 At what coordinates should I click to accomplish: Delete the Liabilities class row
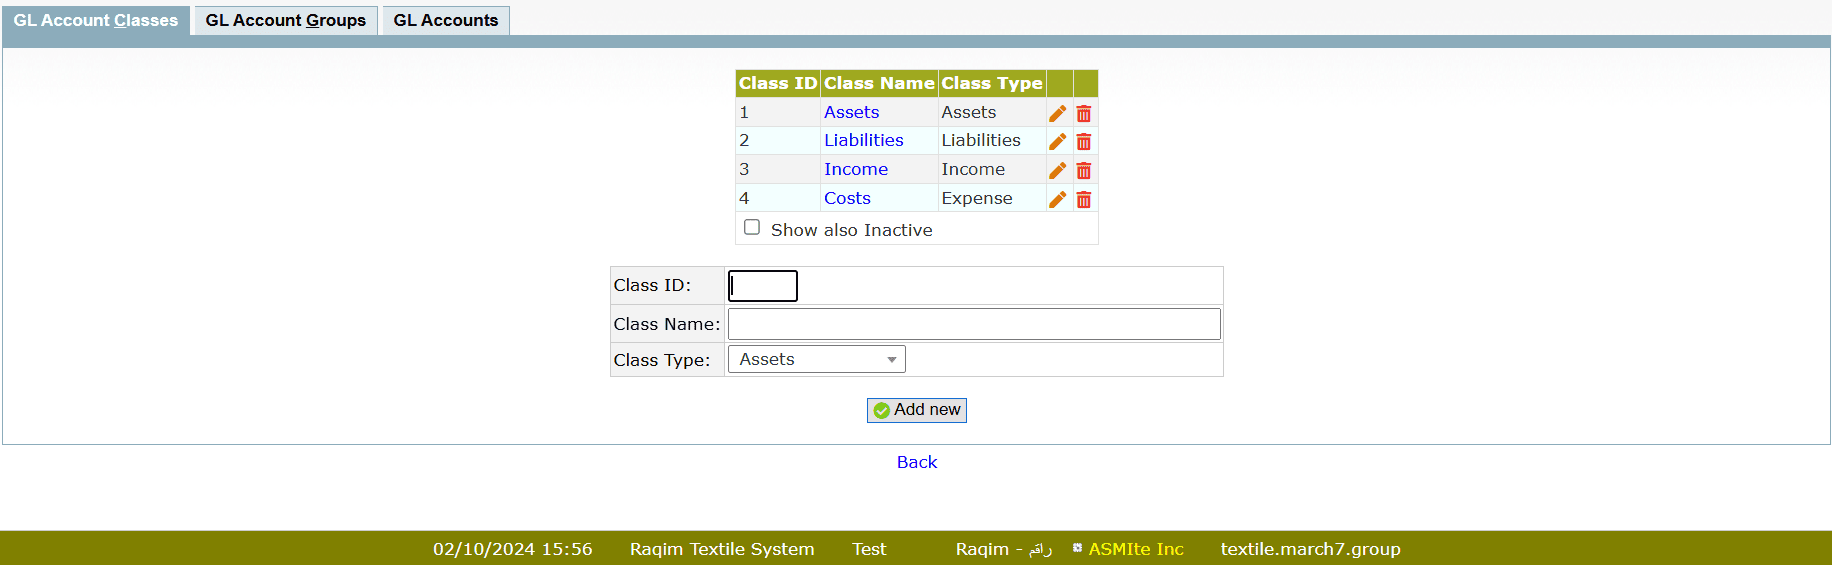pos(1083,141)
